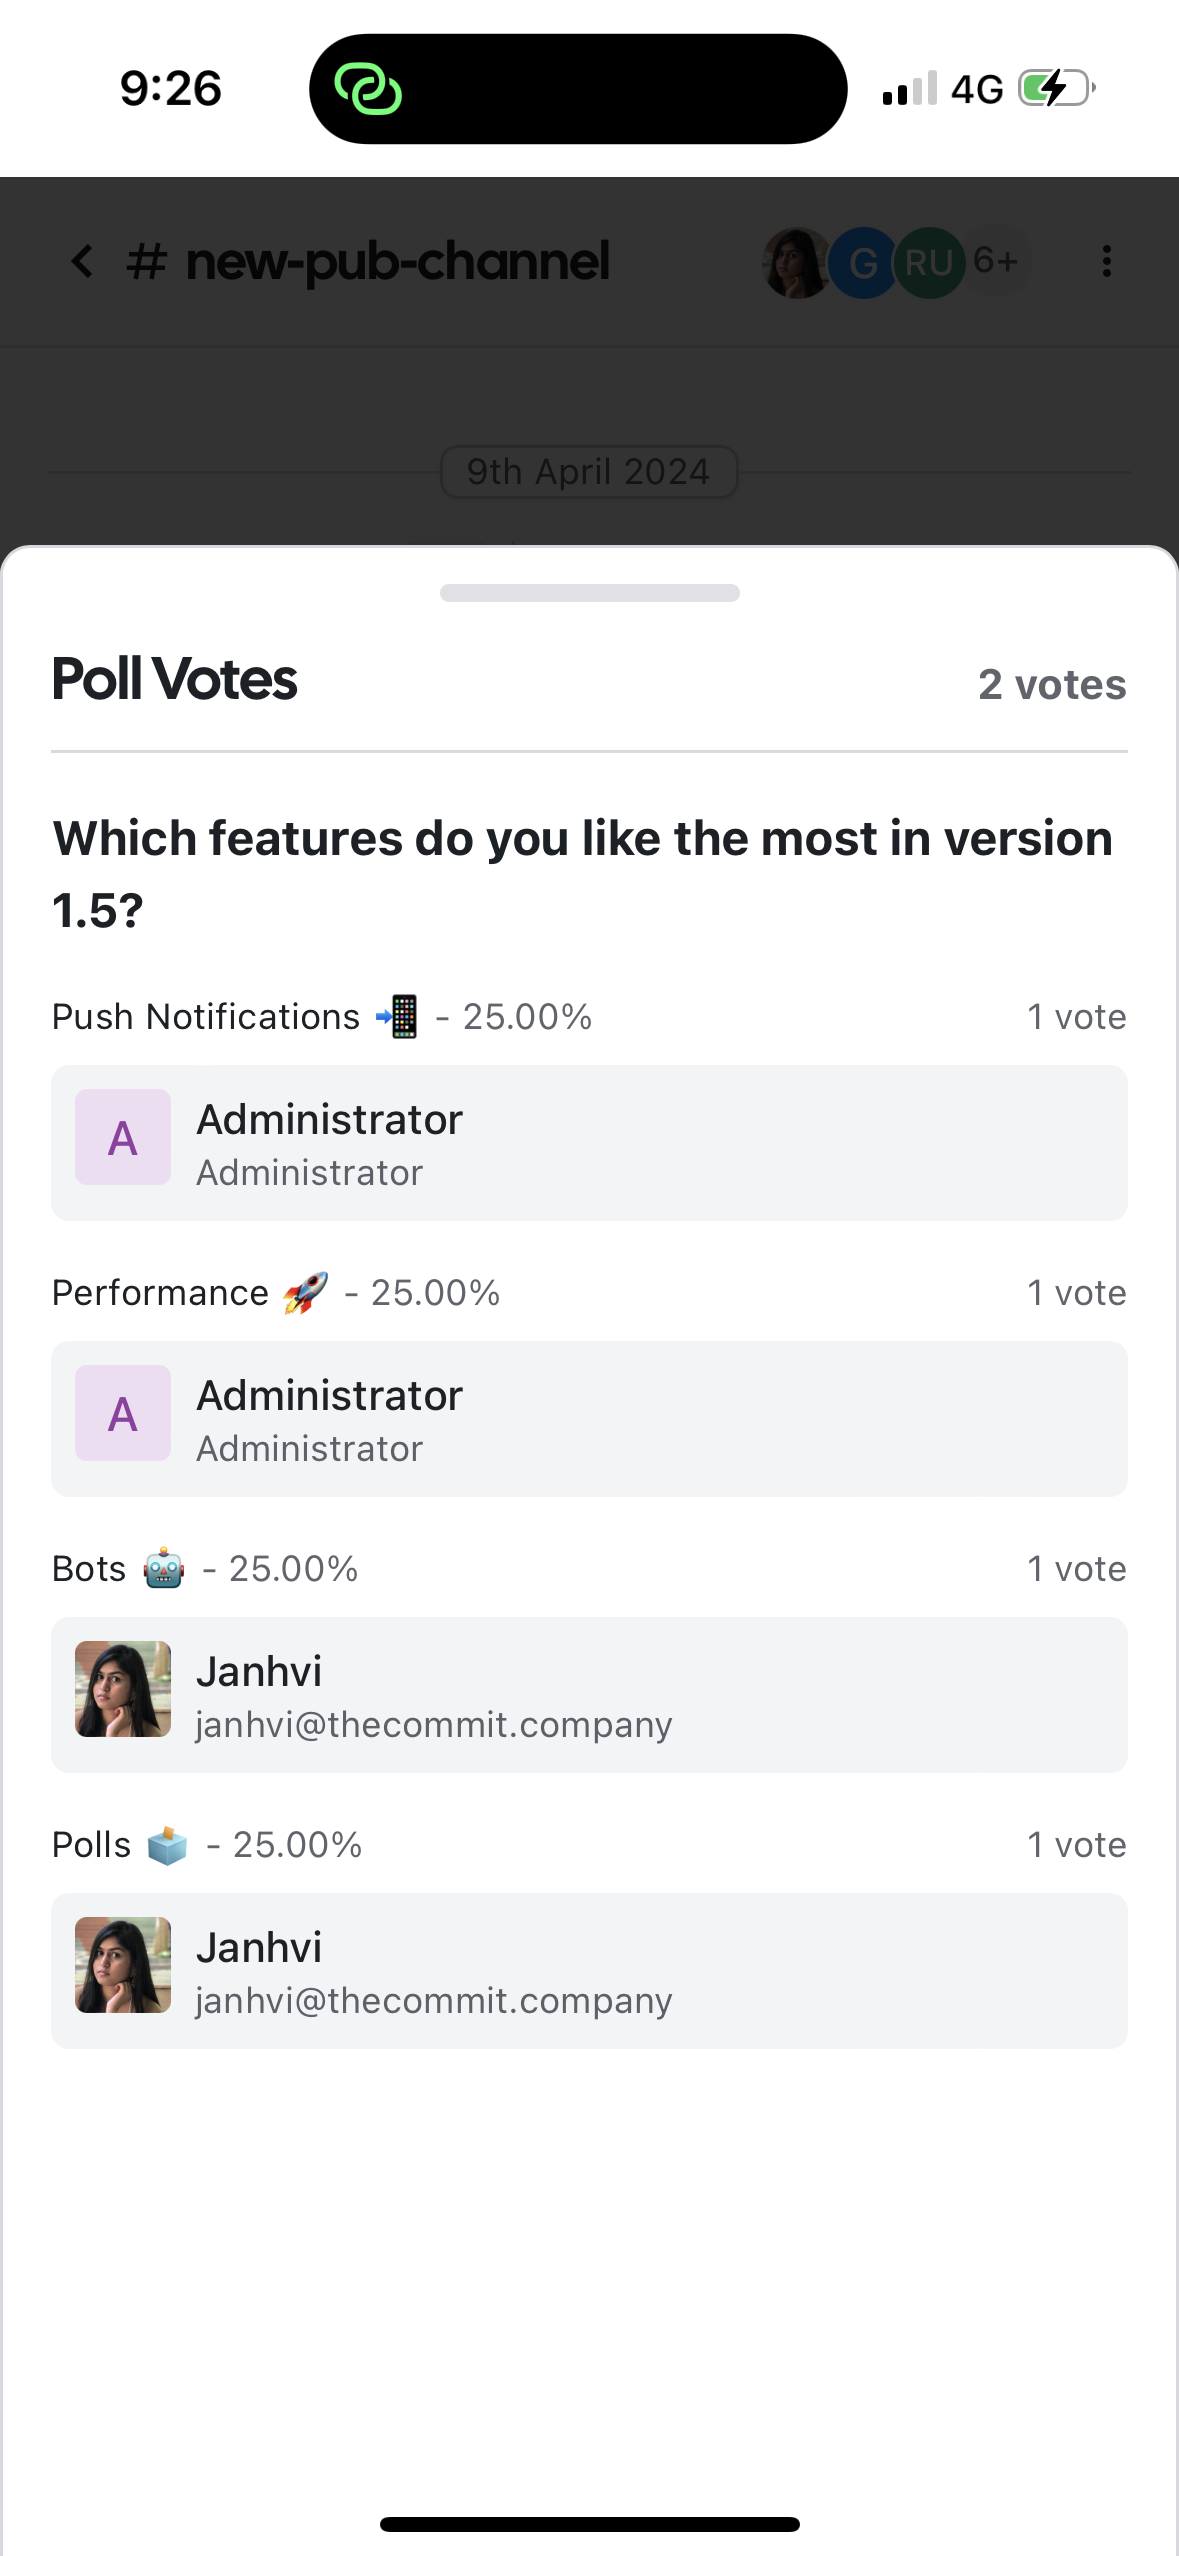
Task: Tap the "G" member avatar in header
Action: (x=862, y=263)
